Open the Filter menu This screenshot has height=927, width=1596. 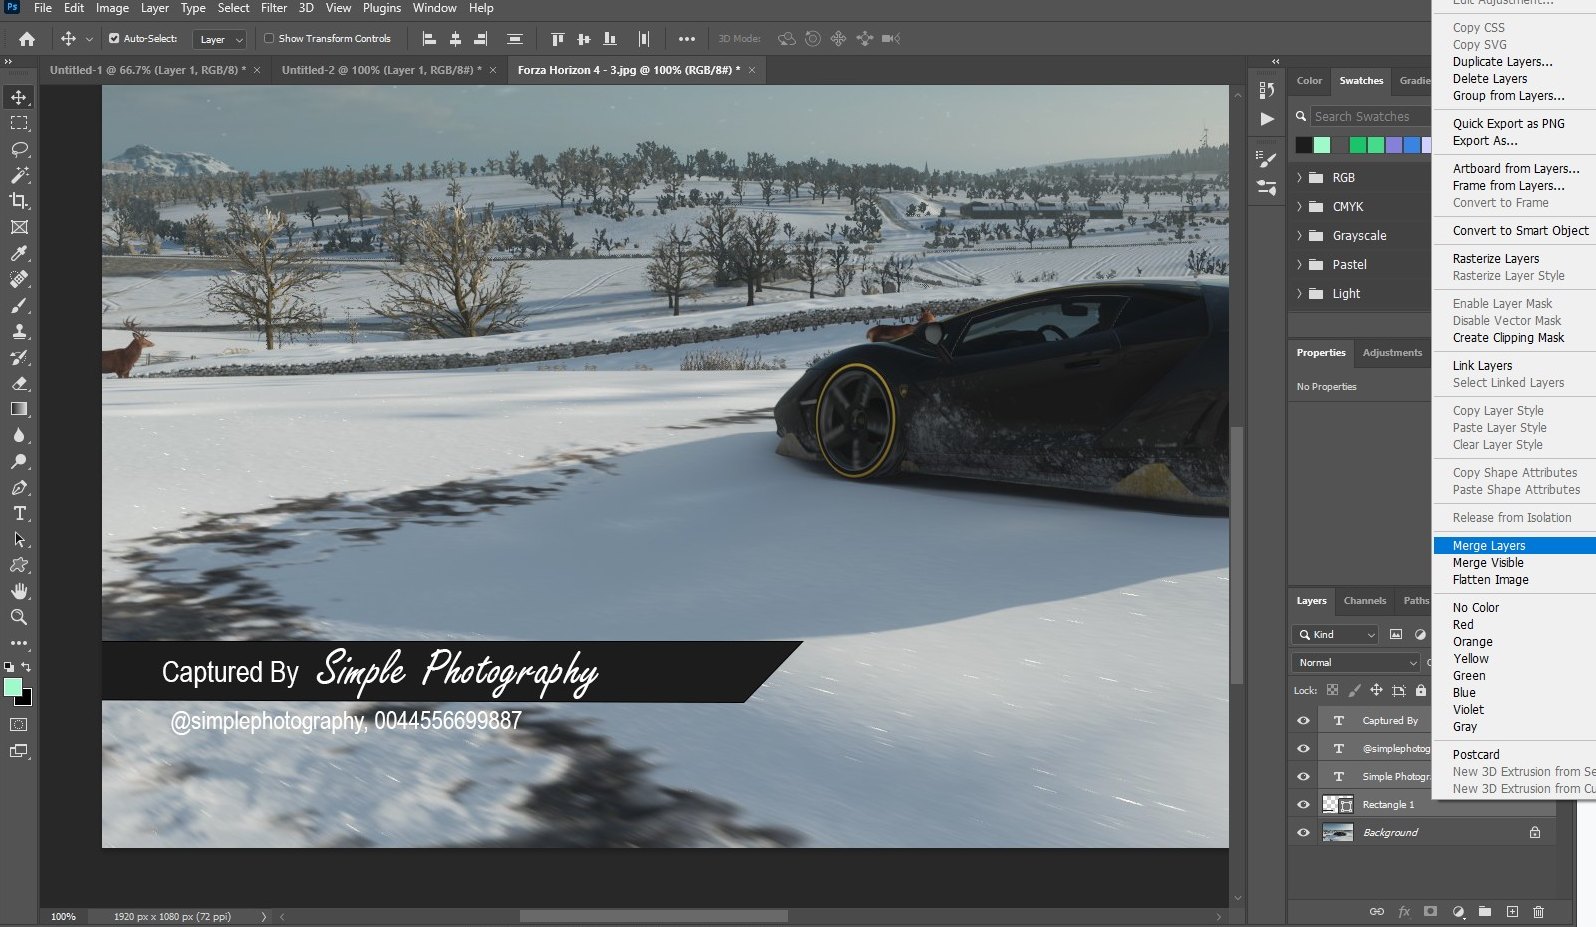click(x=274, y=8)
